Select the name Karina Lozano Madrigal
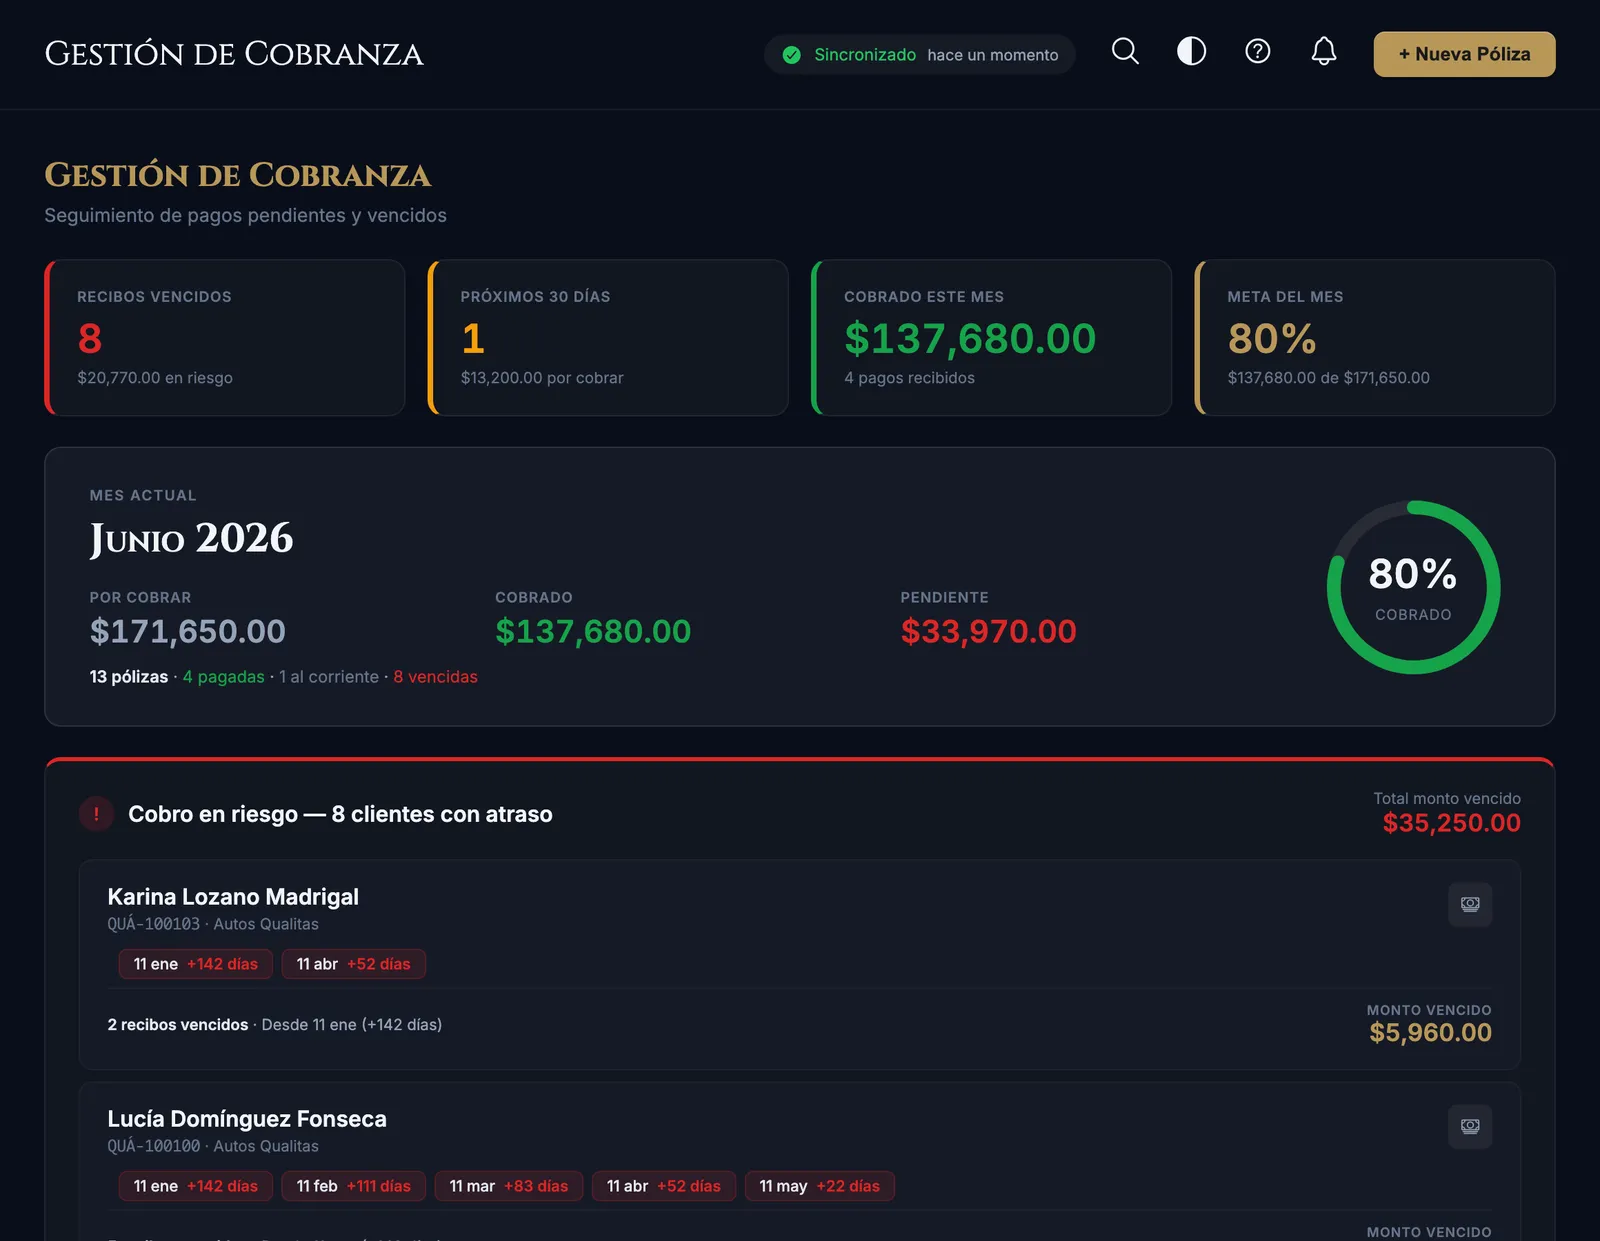The height and width of the screenshot is (1241, 1600). coord(233,897)
